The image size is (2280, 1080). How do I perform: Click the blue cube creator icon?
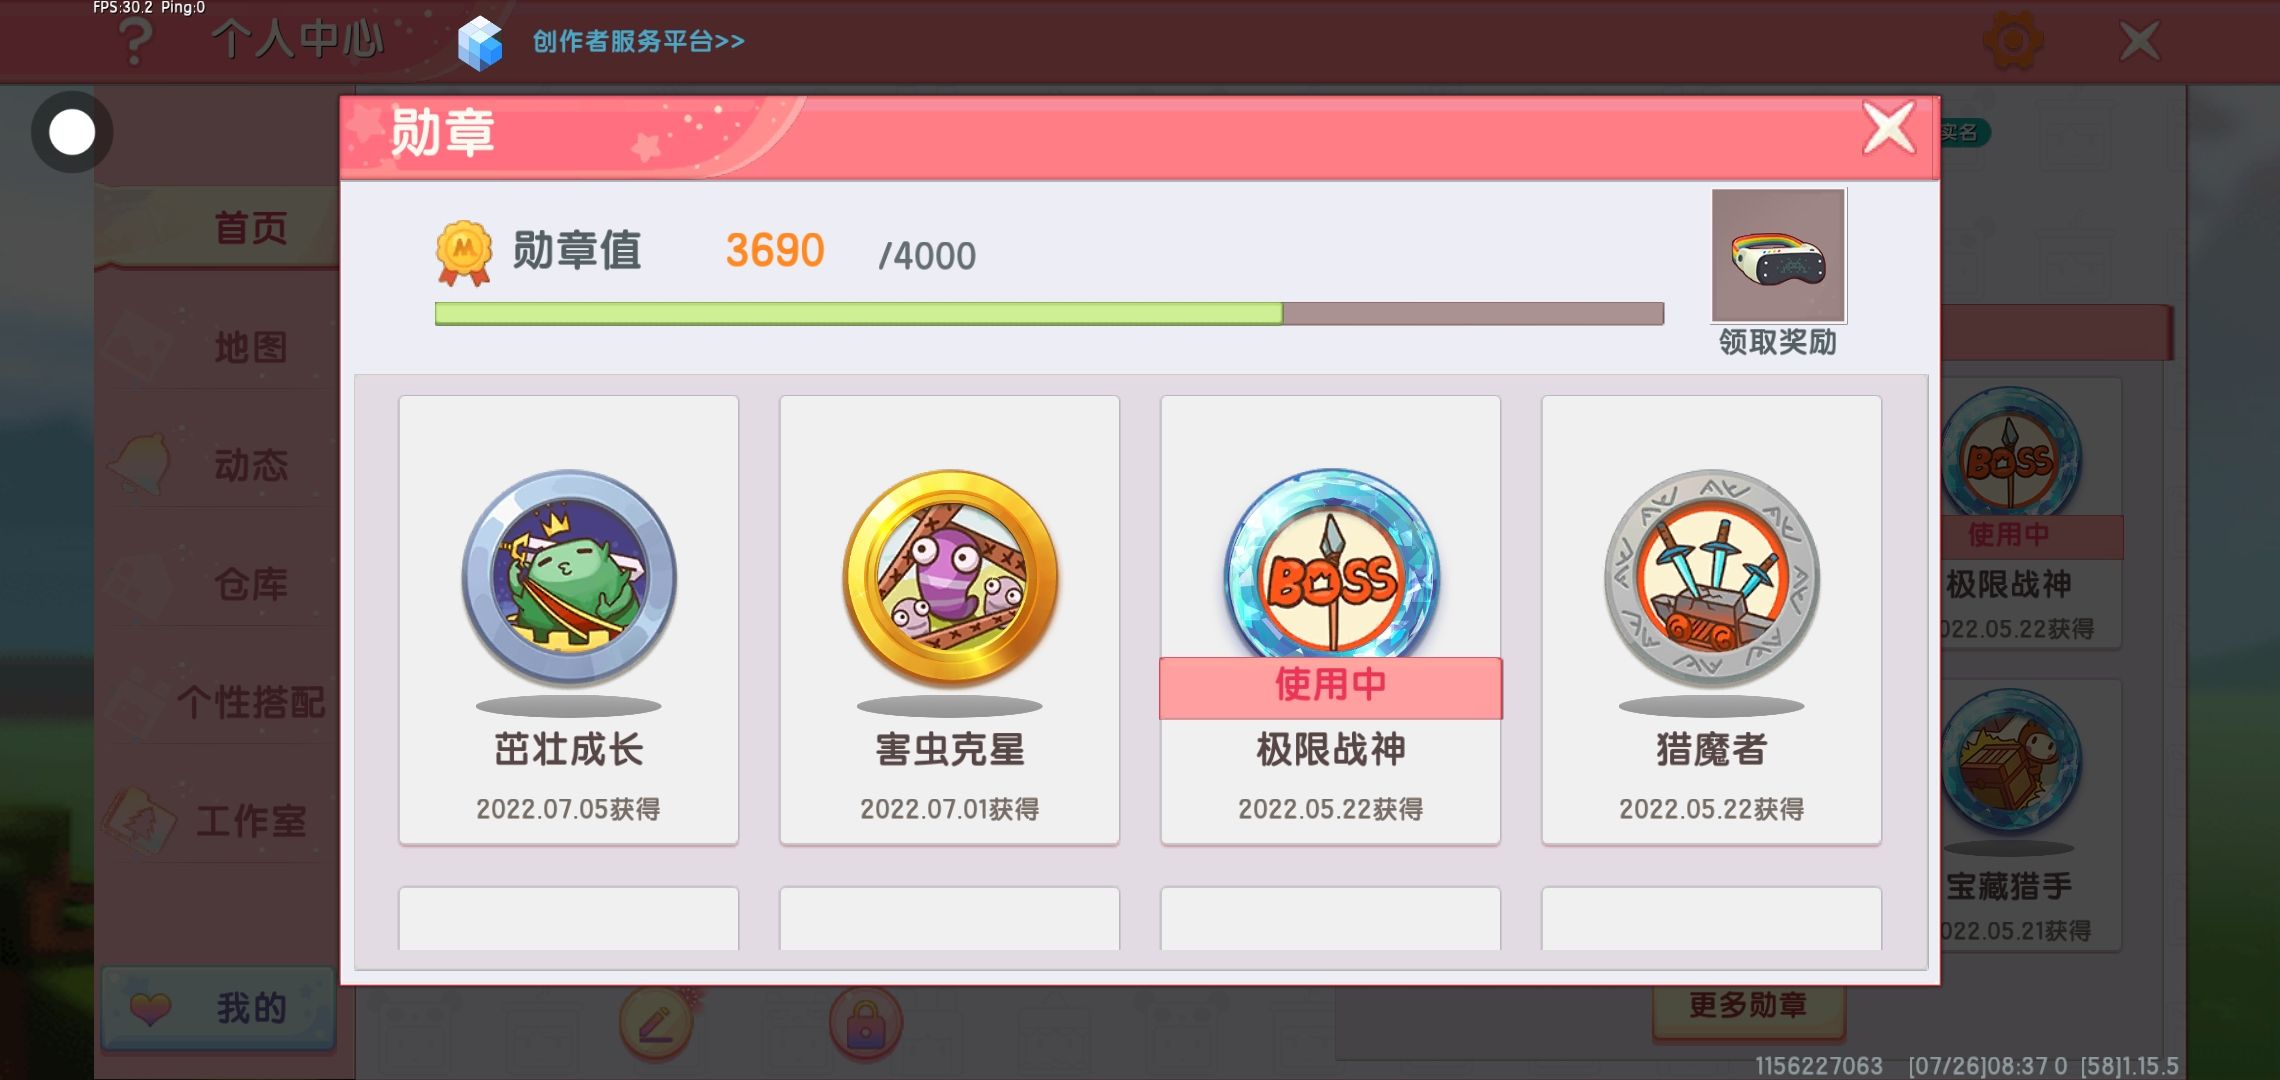[x=480, y=43]
